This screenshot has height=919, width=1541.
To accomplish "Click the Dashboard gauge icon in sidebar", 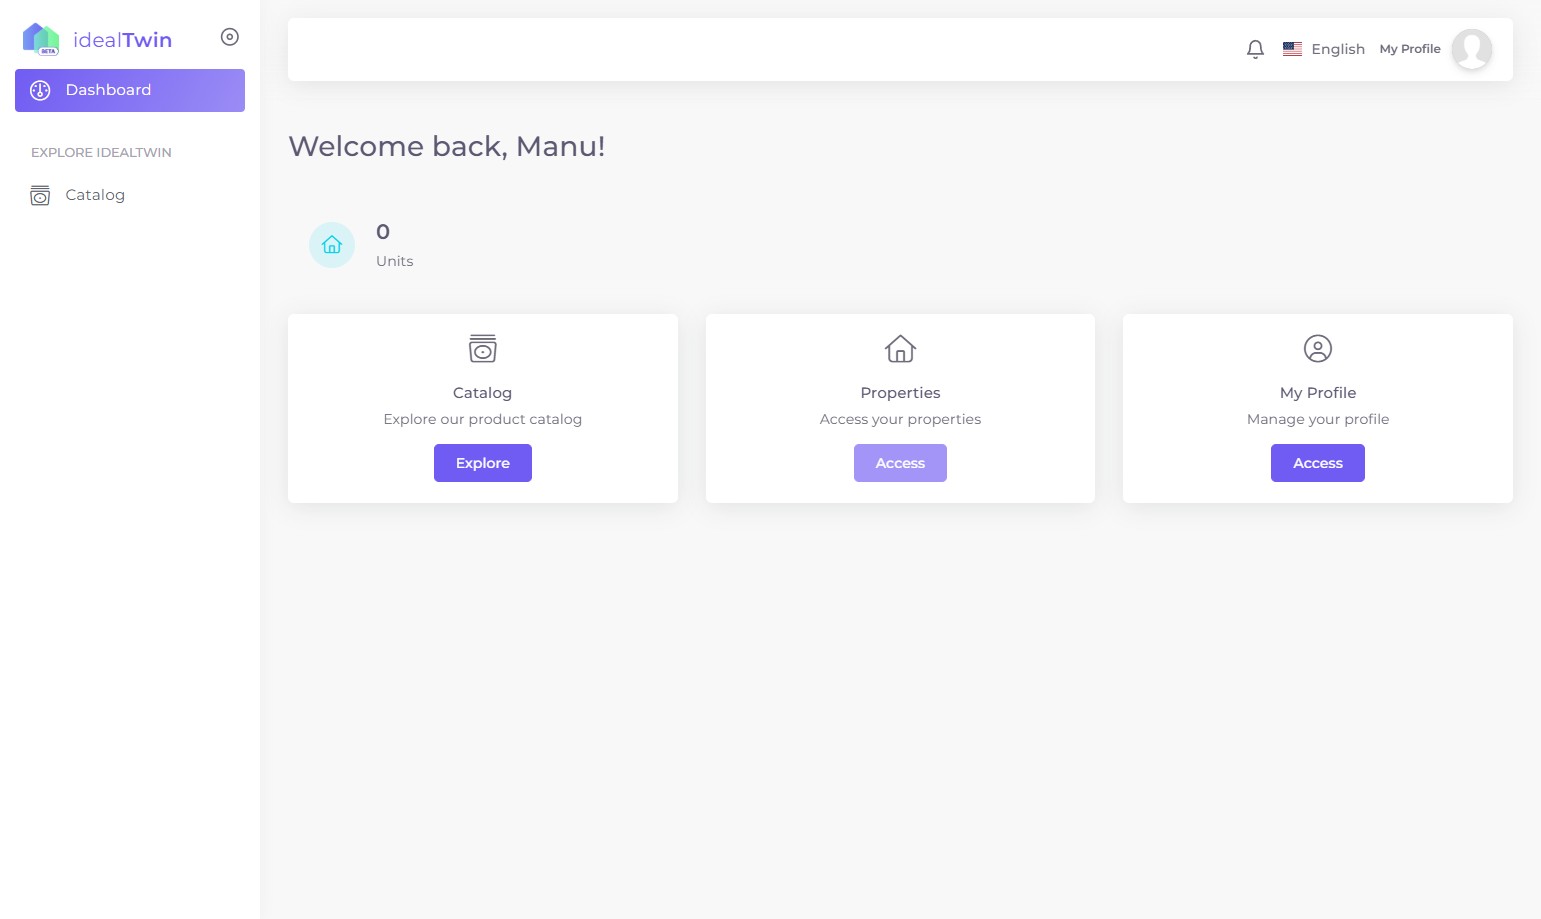I will pyautogui.click(x=40, y=91).
